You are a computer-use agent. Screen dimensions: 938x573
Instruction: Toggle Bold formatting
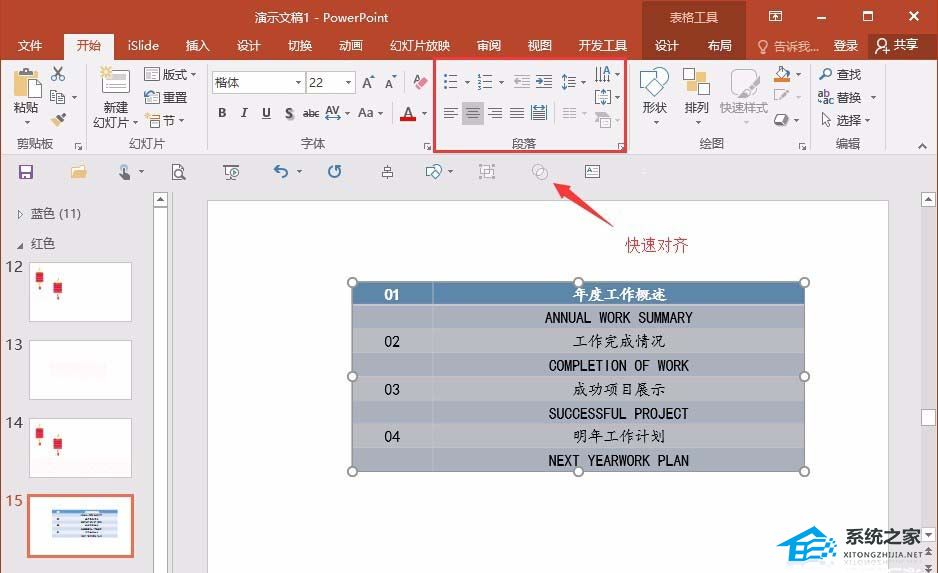click(222, 112)
